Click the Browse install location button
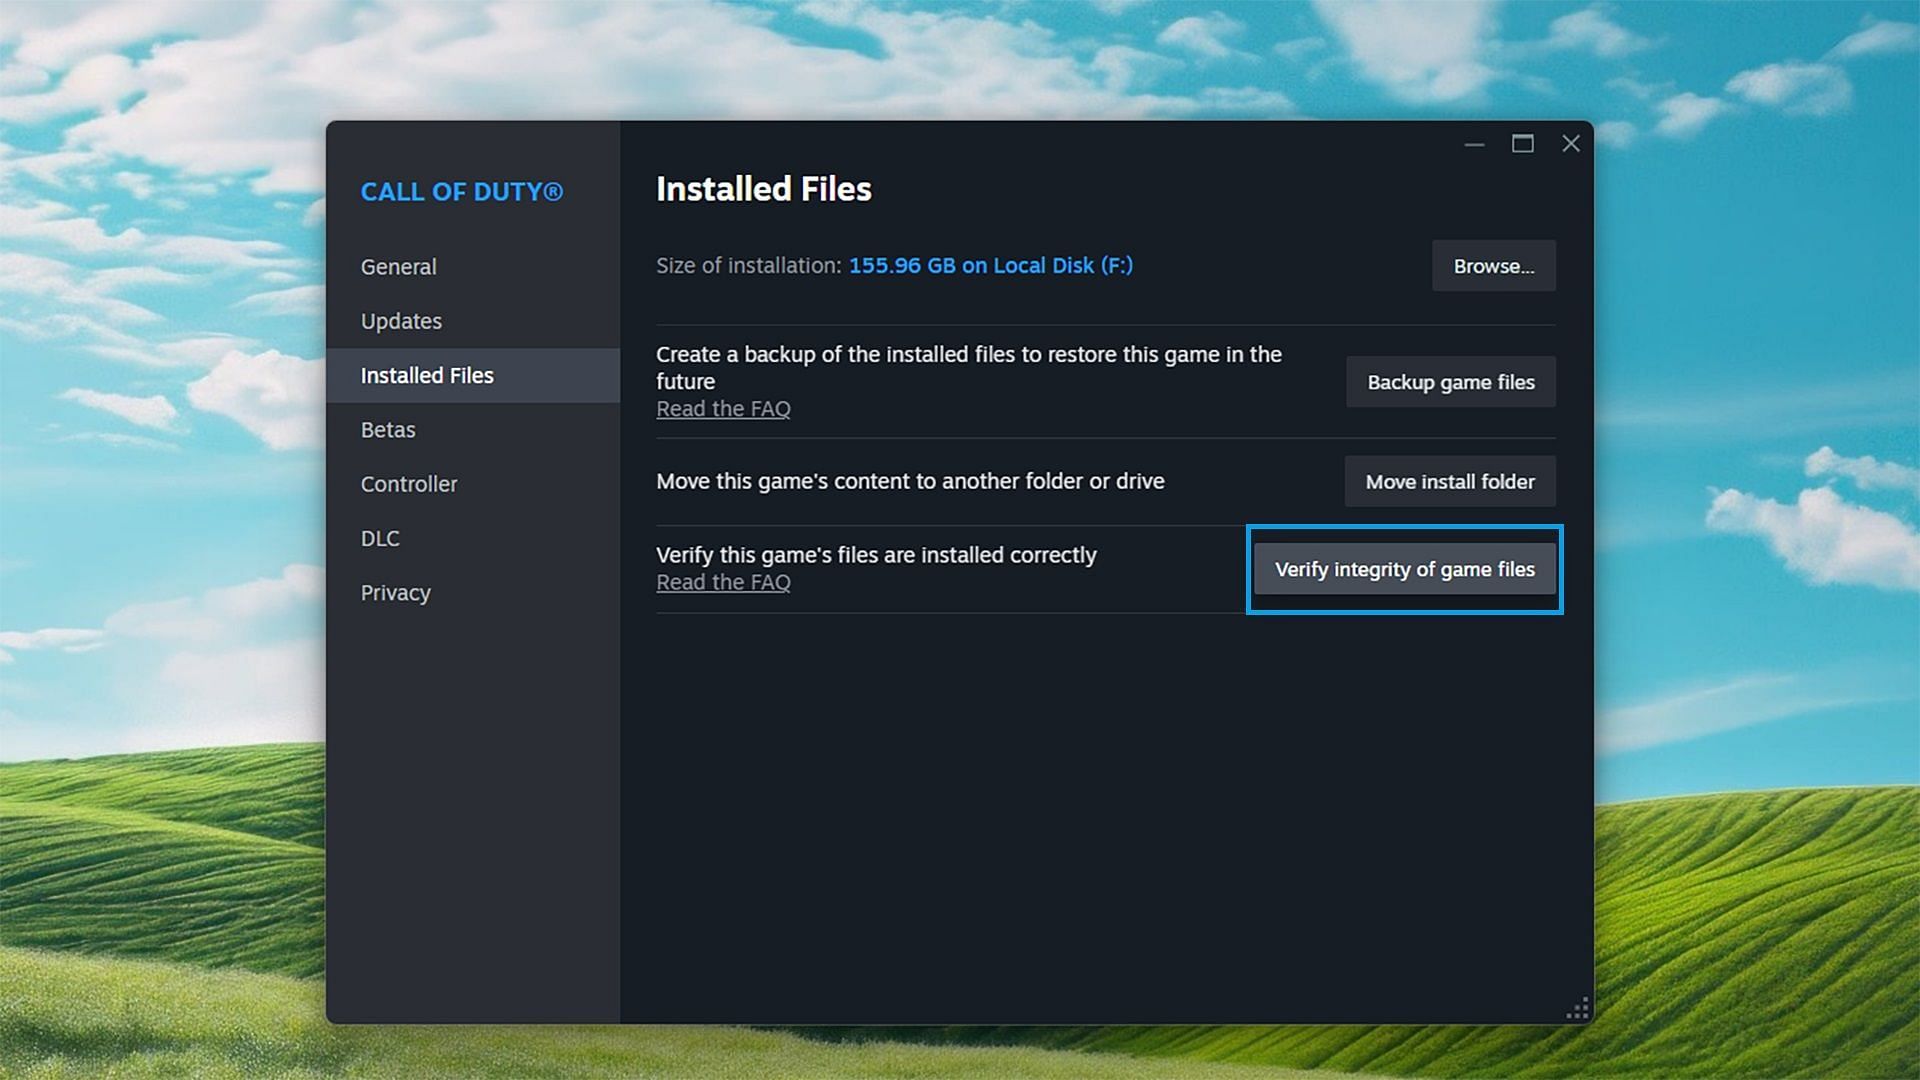 (x=1493, y=265)
